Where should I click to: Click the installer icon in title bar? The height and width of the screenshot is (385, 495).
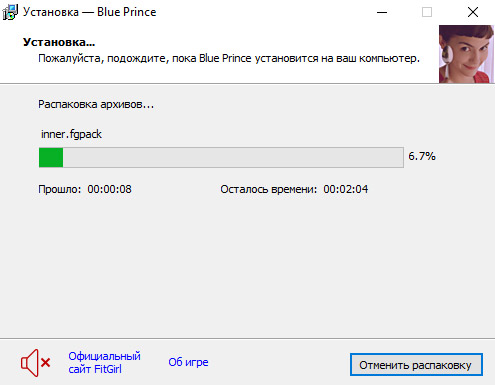(10, 12)
